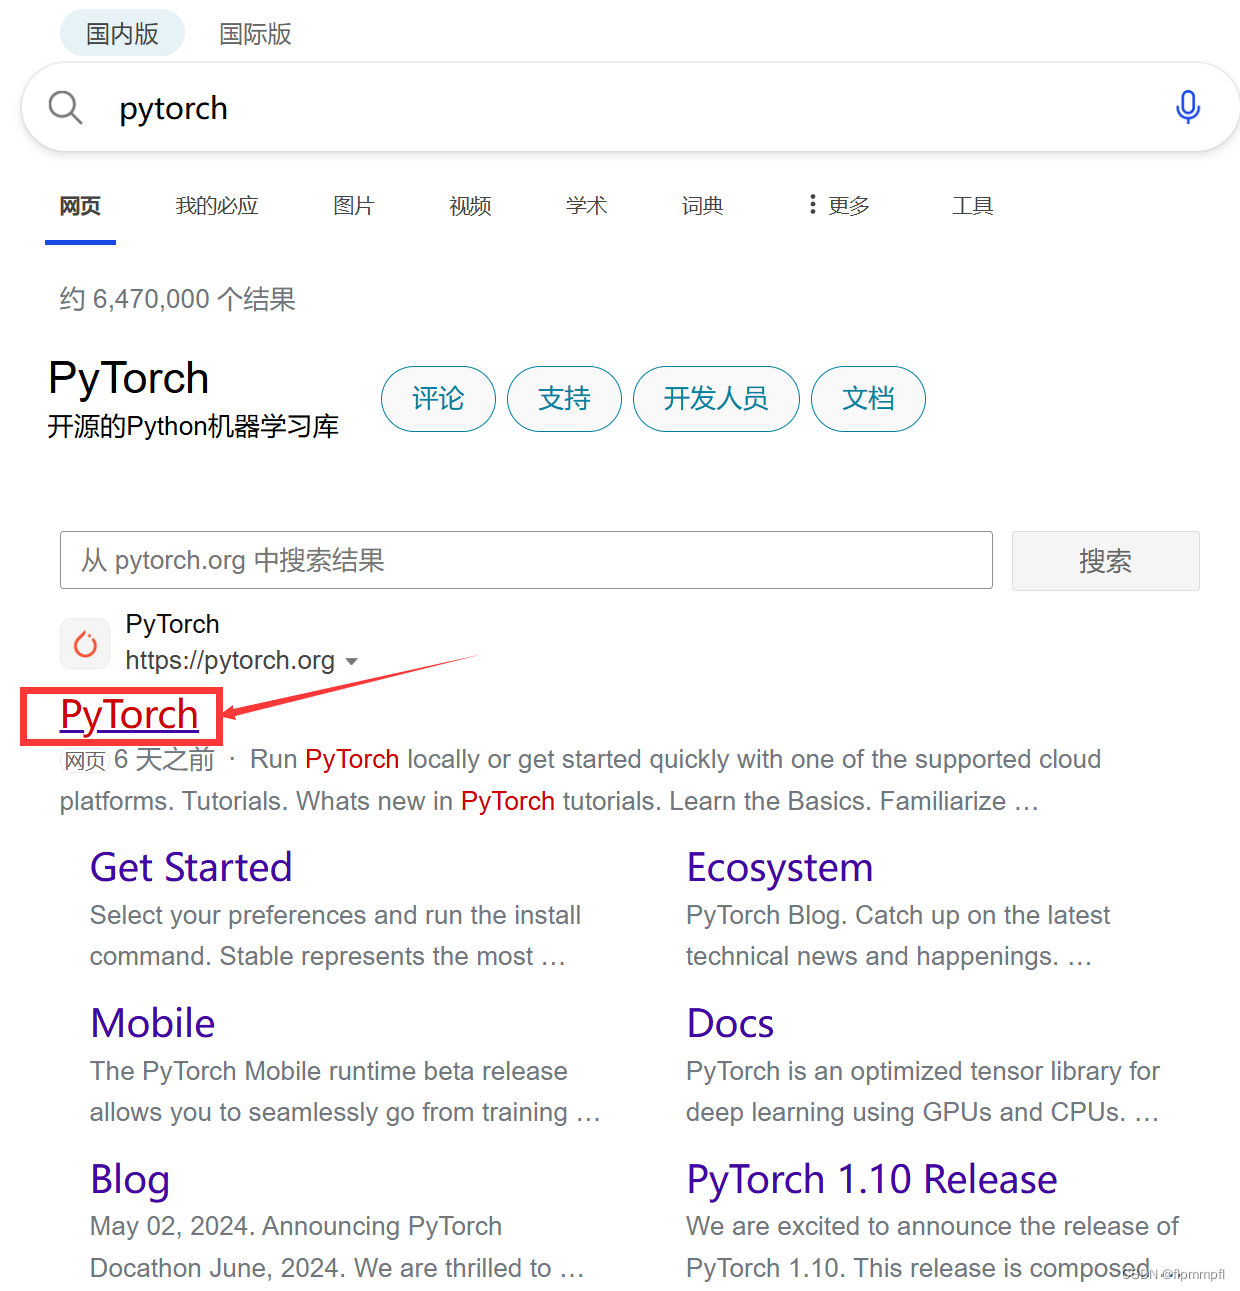Click the PyTorch site name above URL
This screenshot has height=1291, width=1240.
[172, 624]
